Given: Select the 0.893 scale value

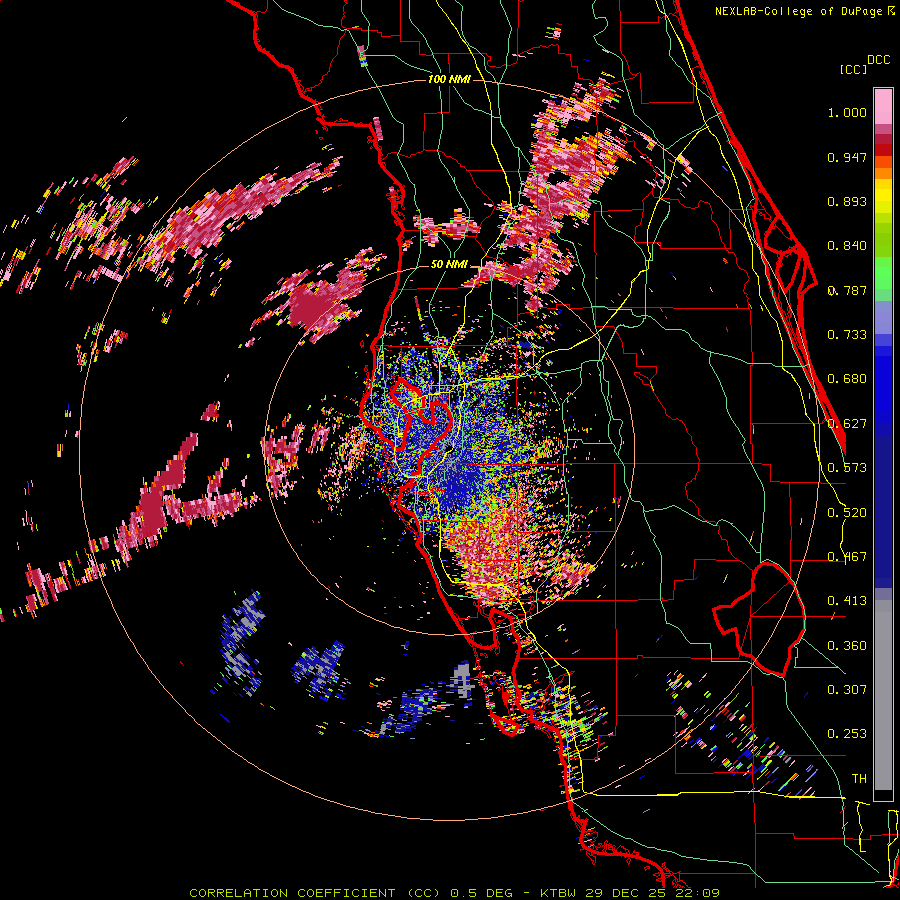Looking at the screenshot, I should 847,201.
